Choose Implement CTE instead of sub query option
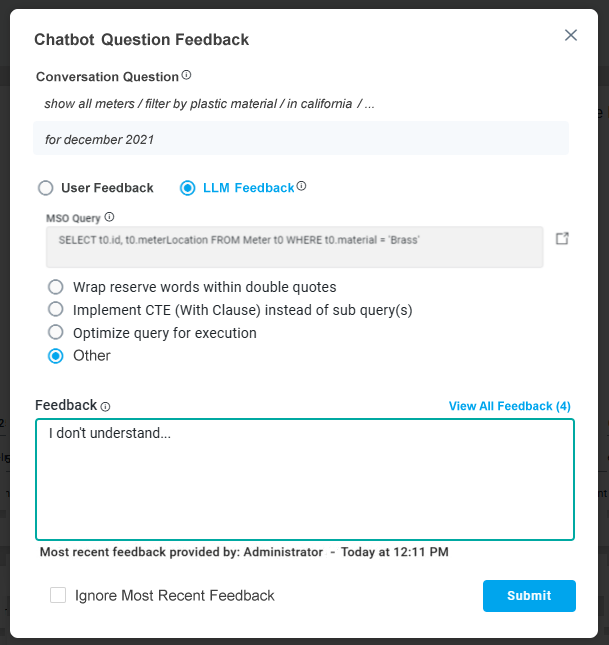 (x=56, y=310)
